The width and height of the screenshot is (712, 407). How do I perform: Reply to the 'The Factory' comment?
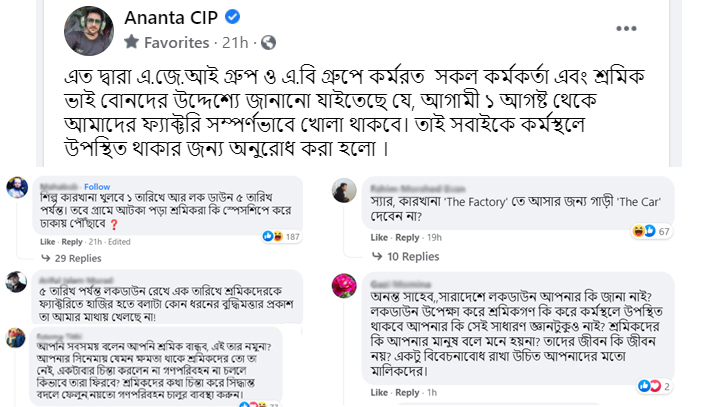click(x=407, y=237)
